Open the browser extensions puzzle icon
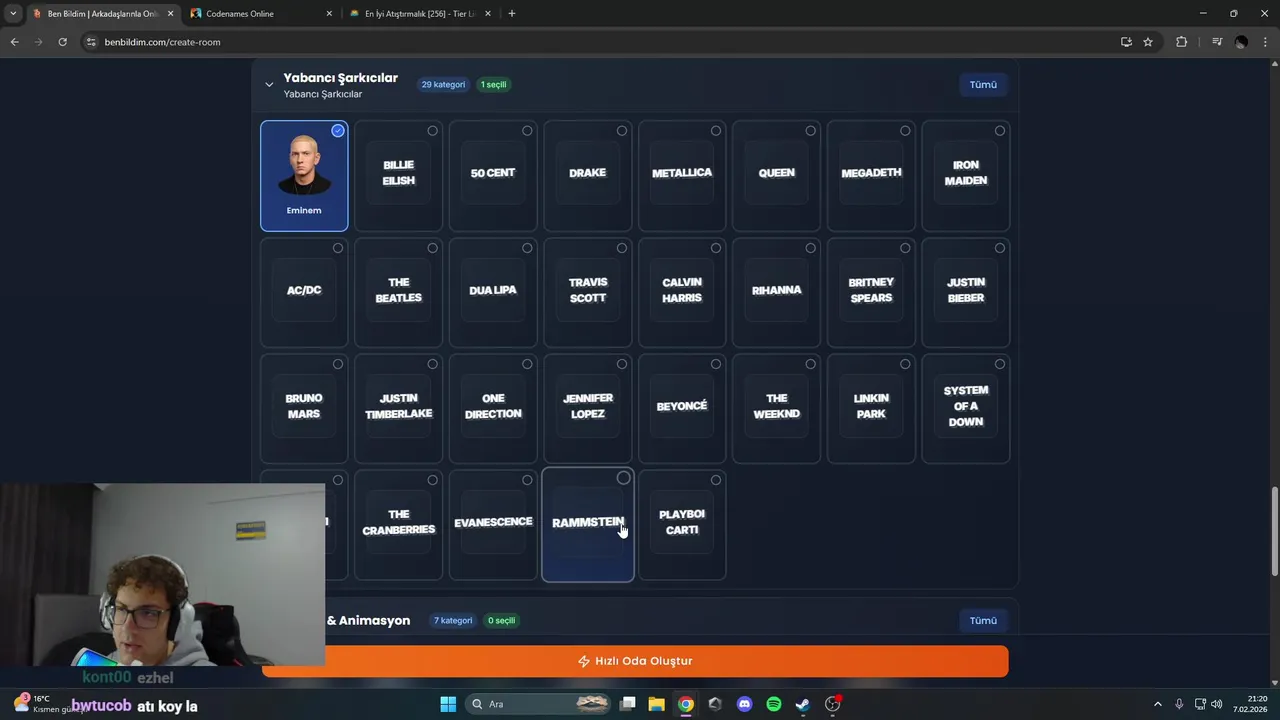 coord(1182,42)
